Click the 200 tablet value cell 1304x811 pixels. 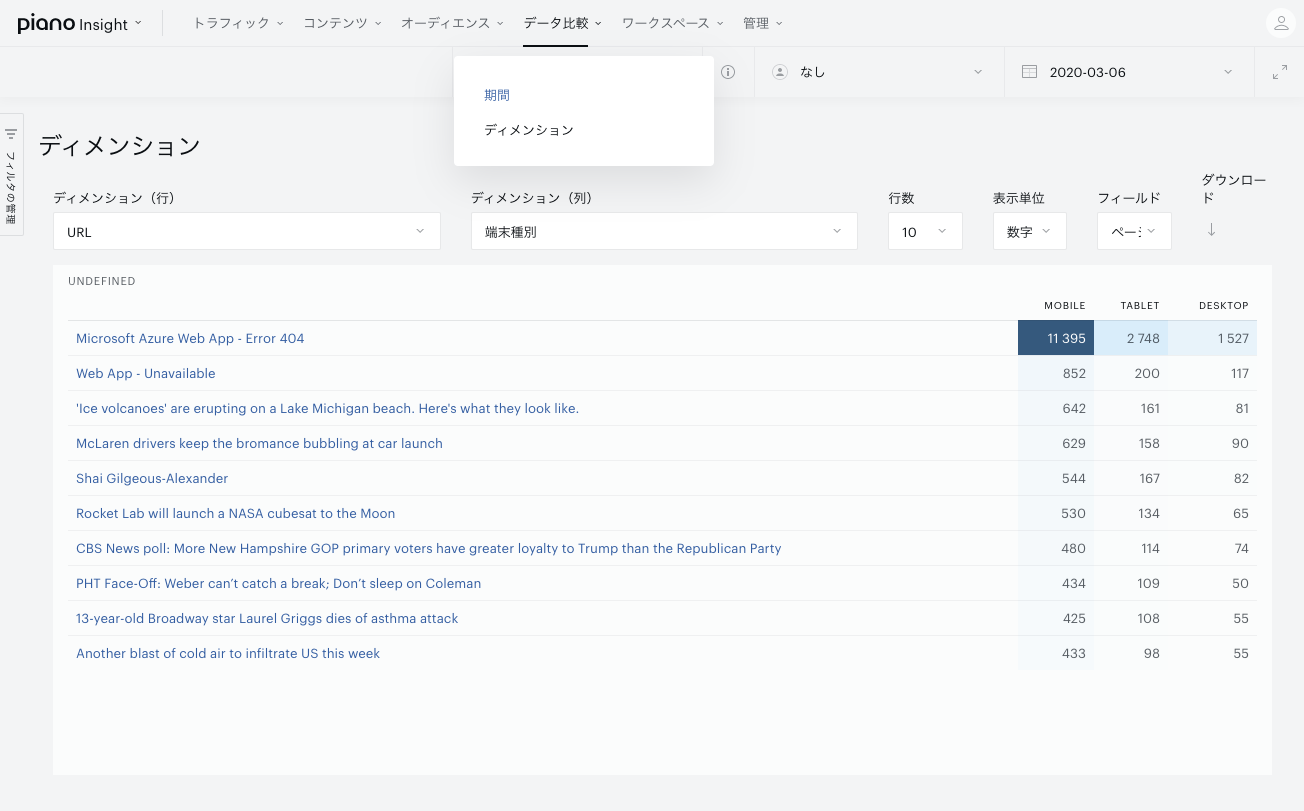(1131, 373)
